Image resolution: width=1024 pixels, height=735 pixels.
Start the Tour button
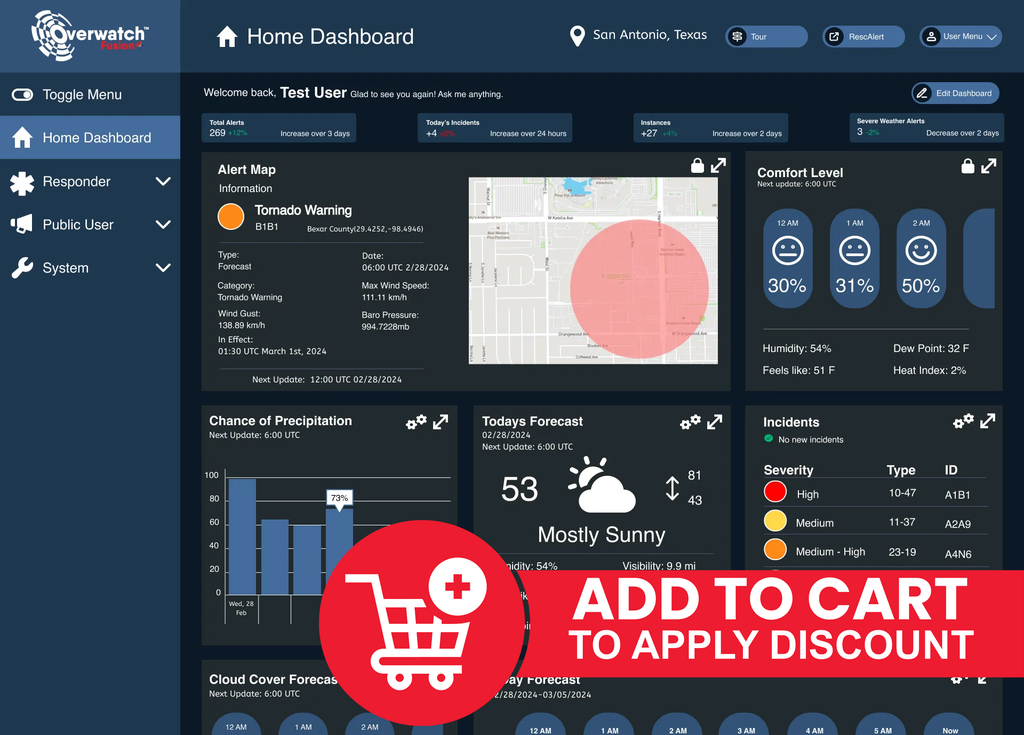pos(766,37)
